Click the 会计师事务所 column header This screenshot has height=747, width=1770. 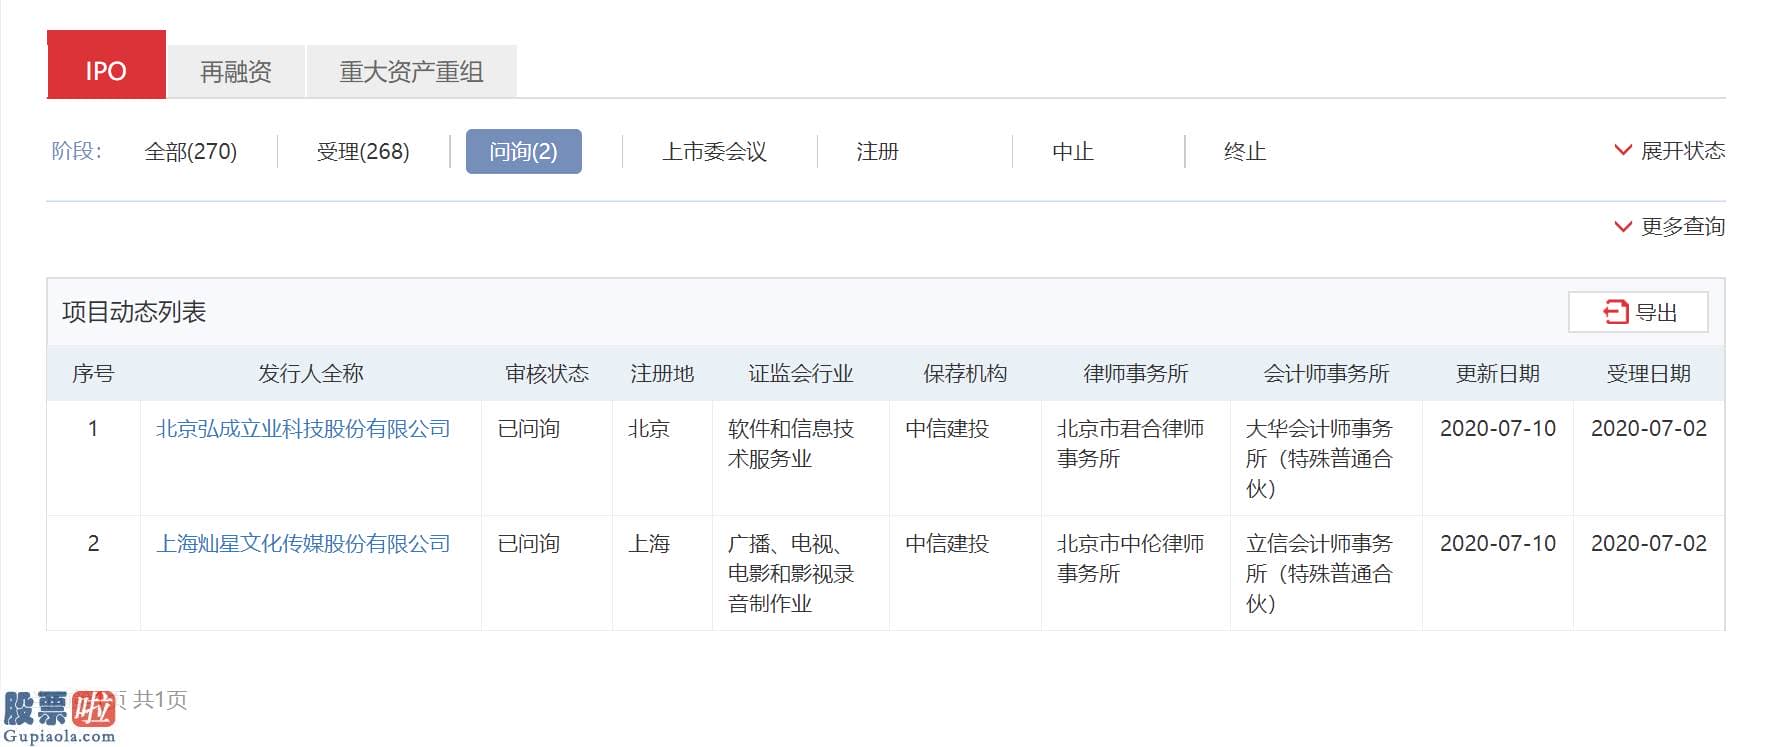(x=1326, y=374)
